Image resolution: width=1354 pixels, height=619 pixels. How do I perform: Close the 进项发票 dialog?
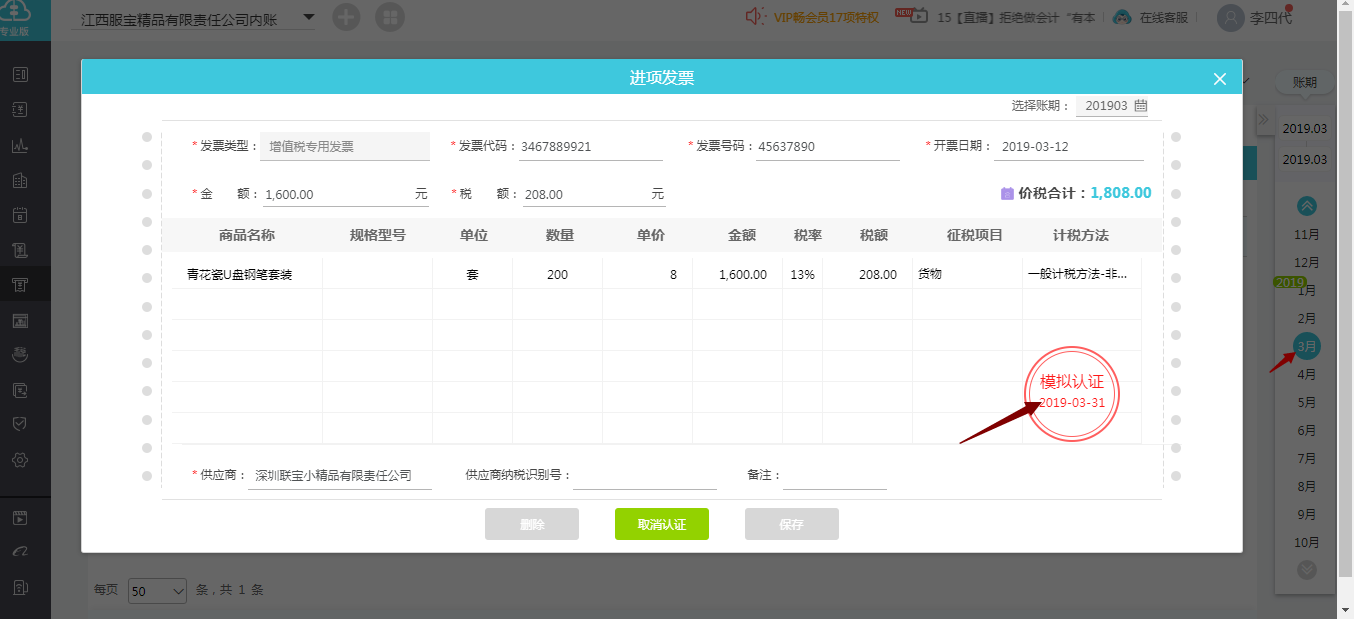click(x=1219, y=79)
